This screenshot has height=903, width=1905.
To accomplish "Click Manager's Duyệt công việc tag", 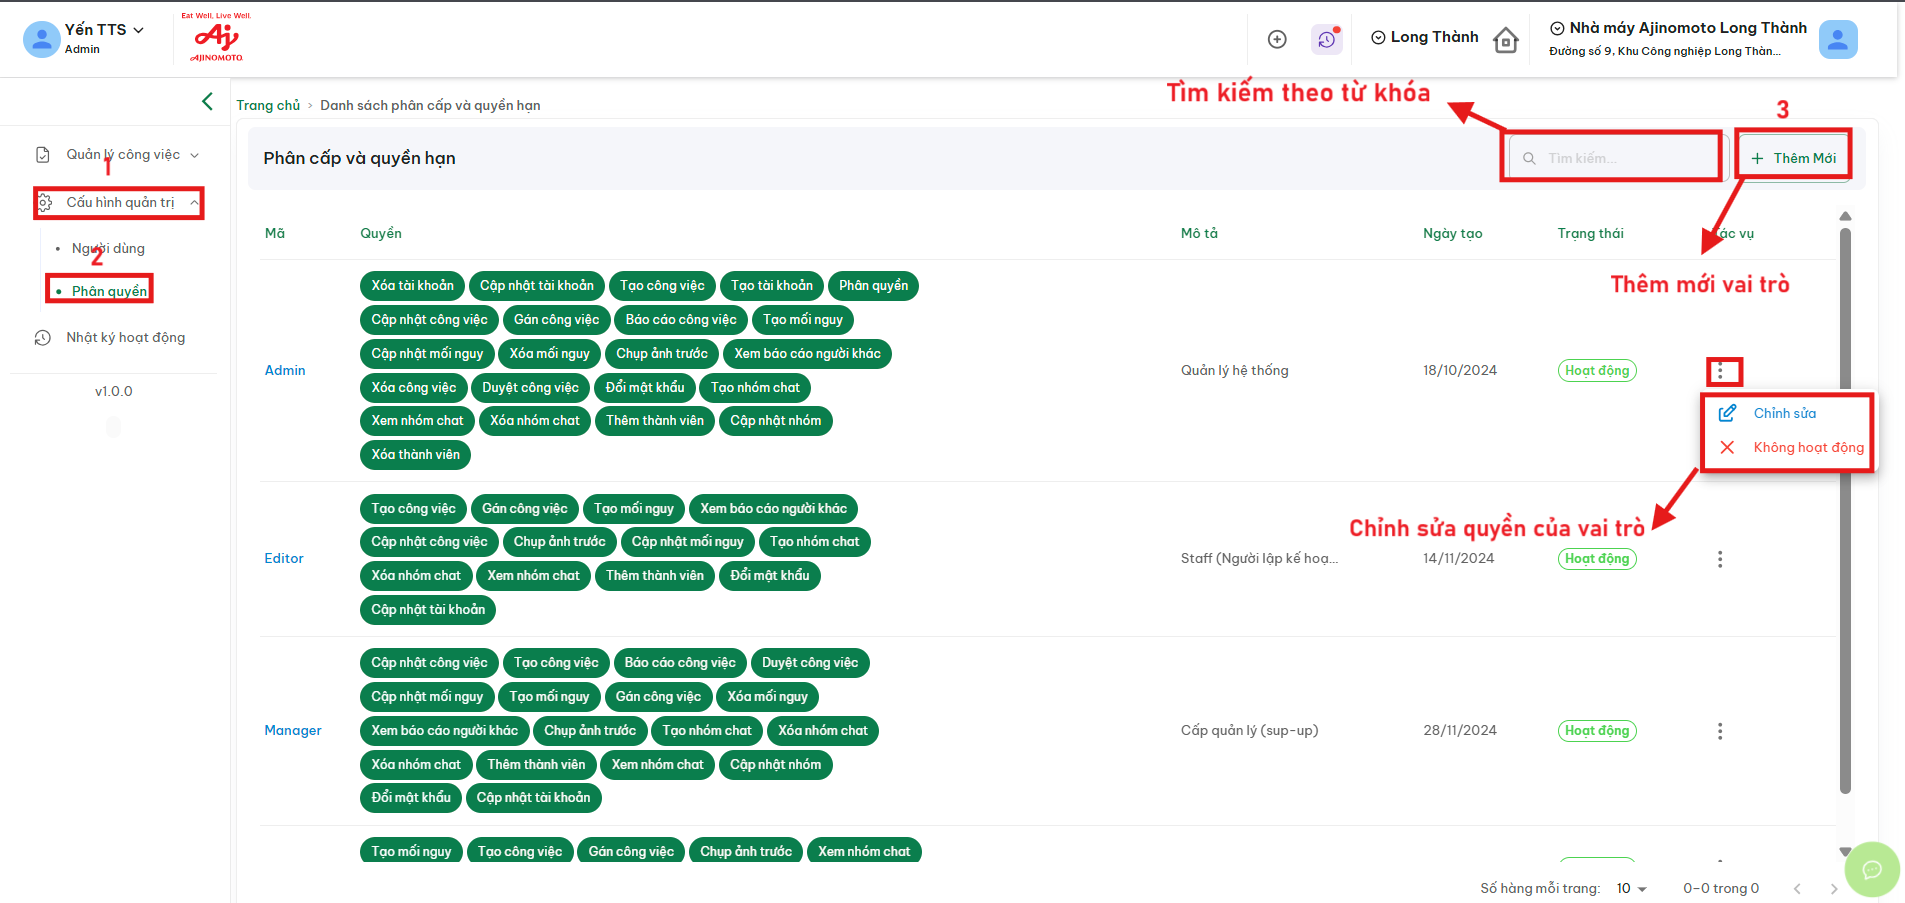I will tap(810, 663).
